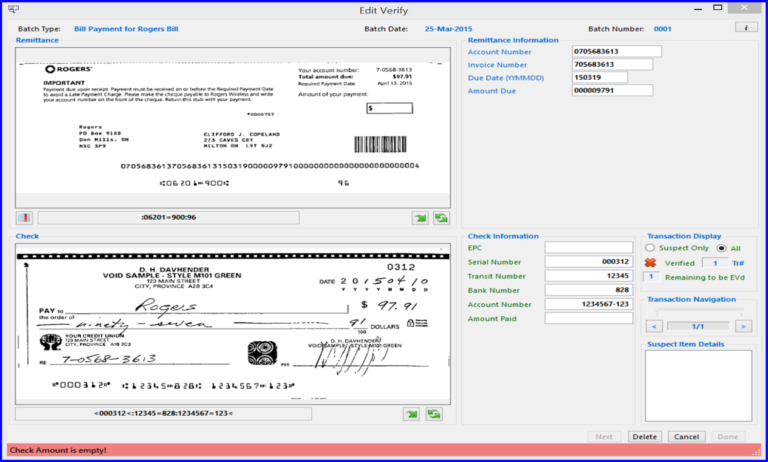Click the Tr# label
768x462 pixels.
click(738, 263)
